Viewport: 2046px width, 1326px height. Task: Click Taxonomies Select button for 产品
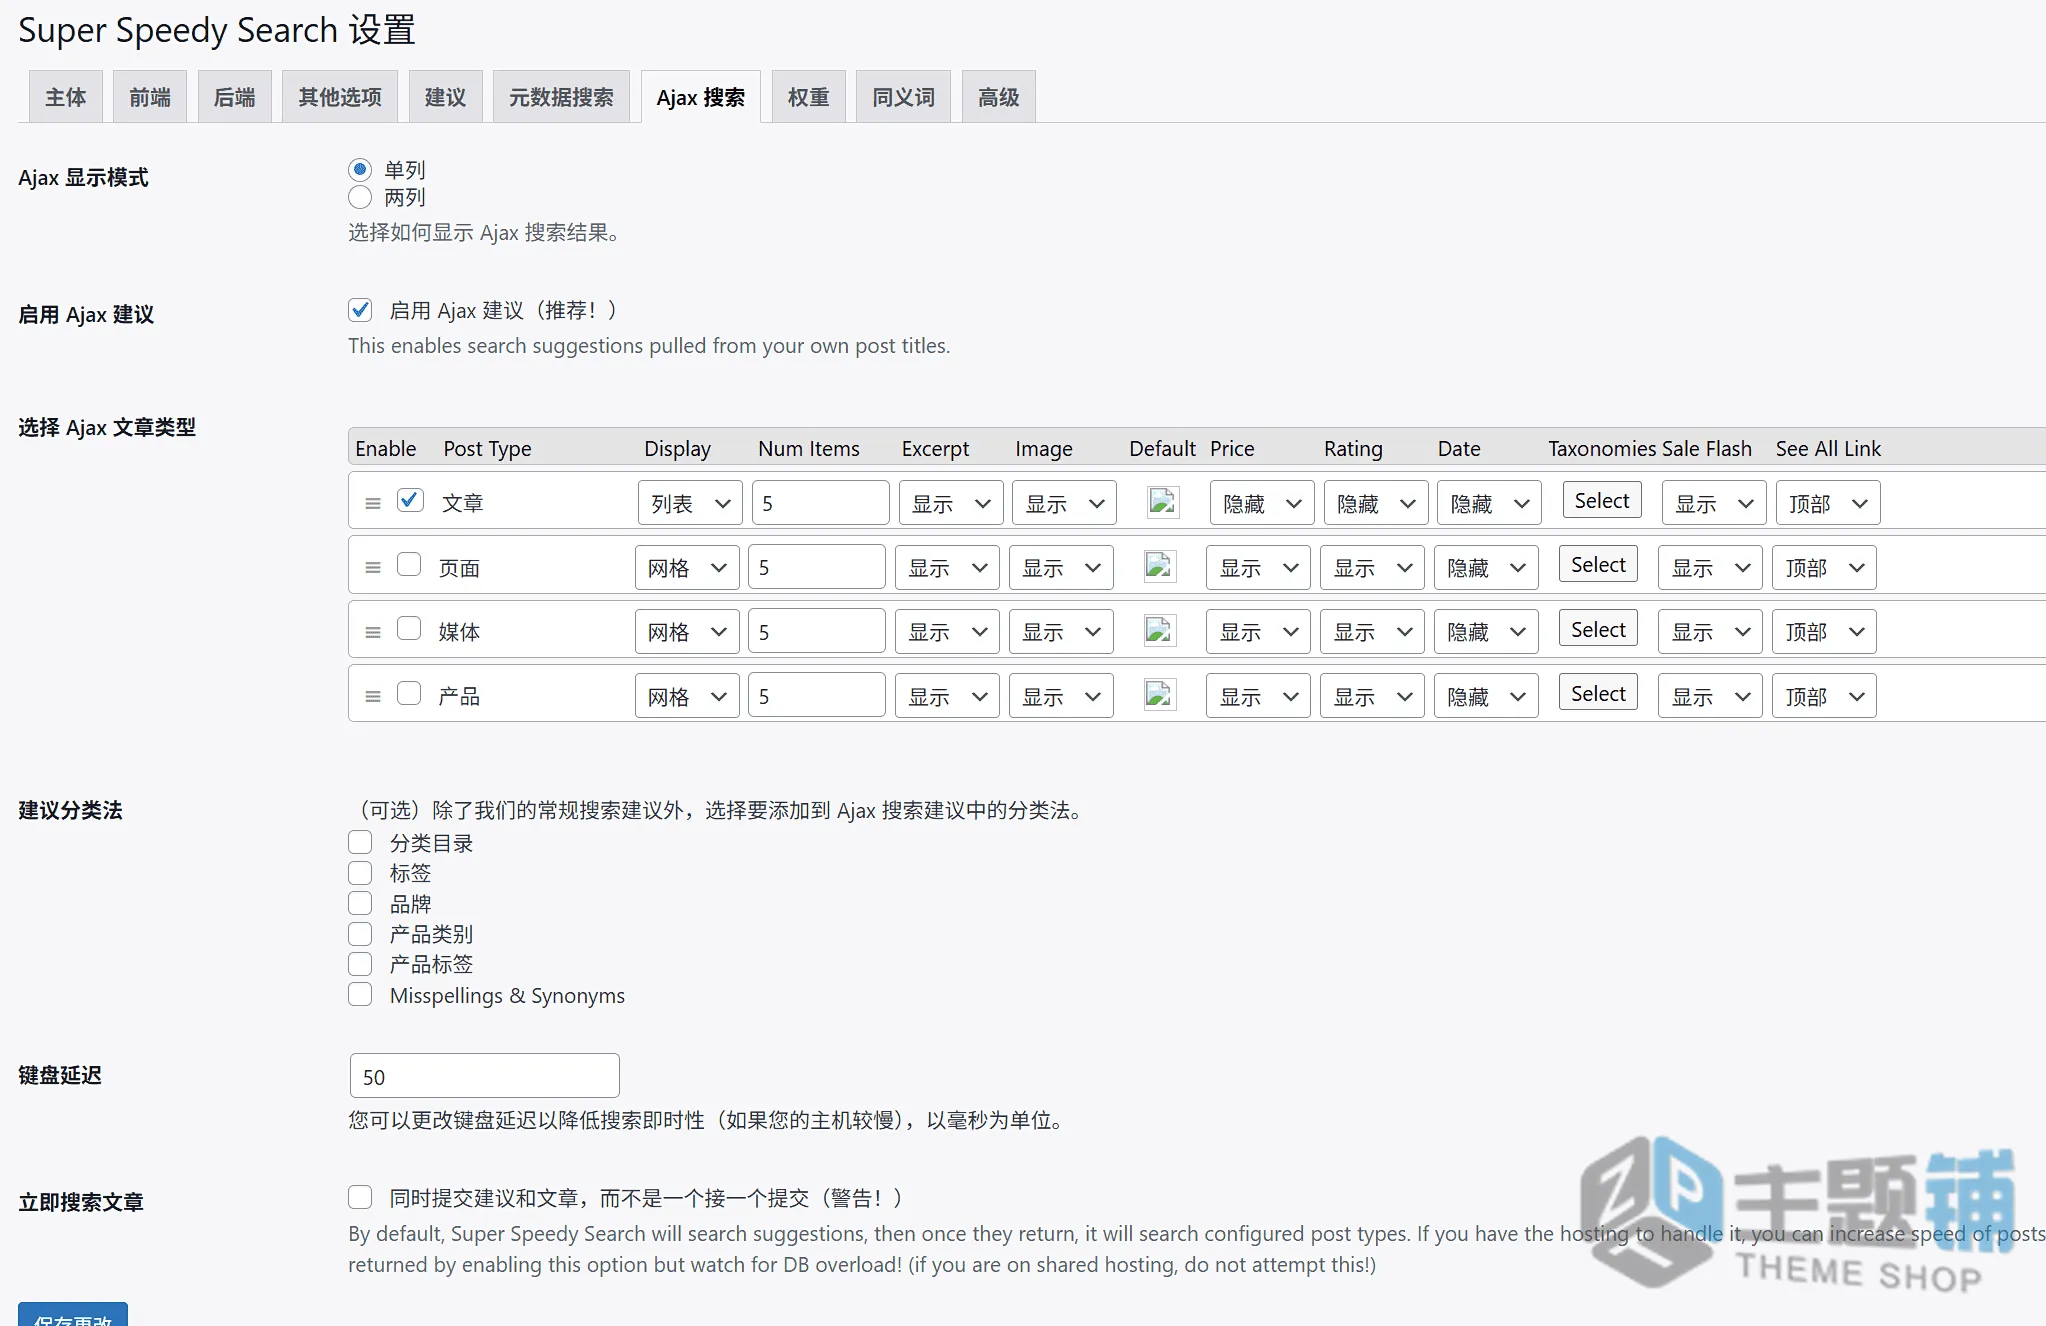[x=1598, y=693]
